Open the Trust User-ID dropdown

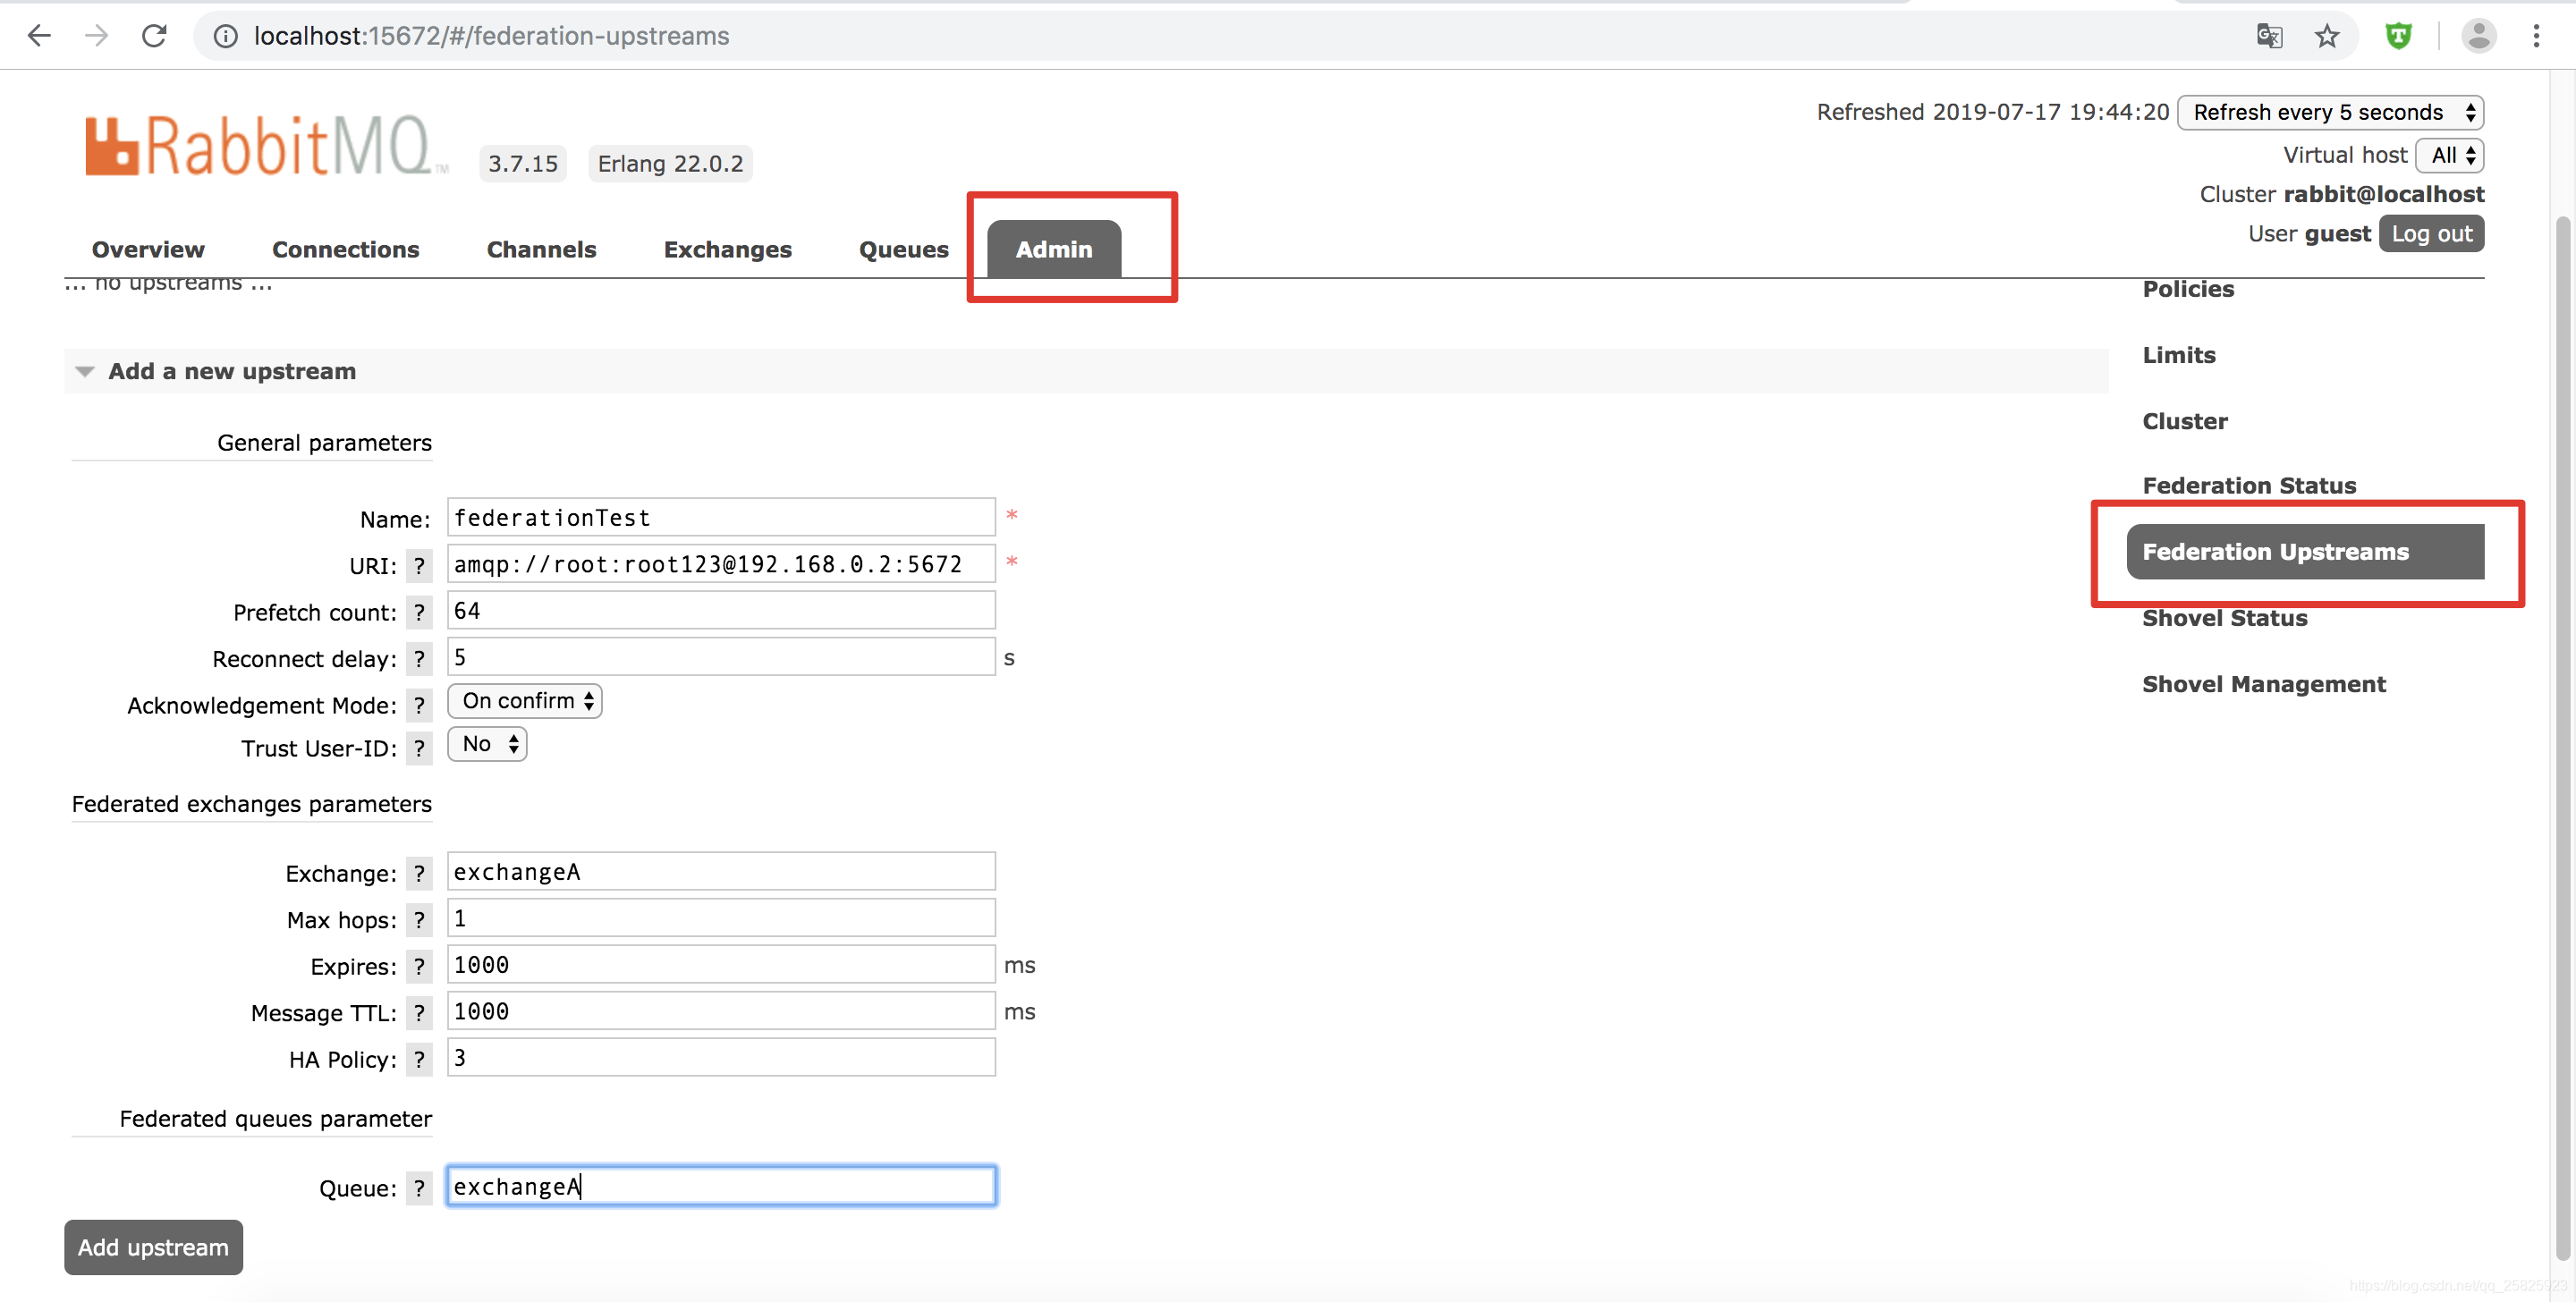coord(487,744)
